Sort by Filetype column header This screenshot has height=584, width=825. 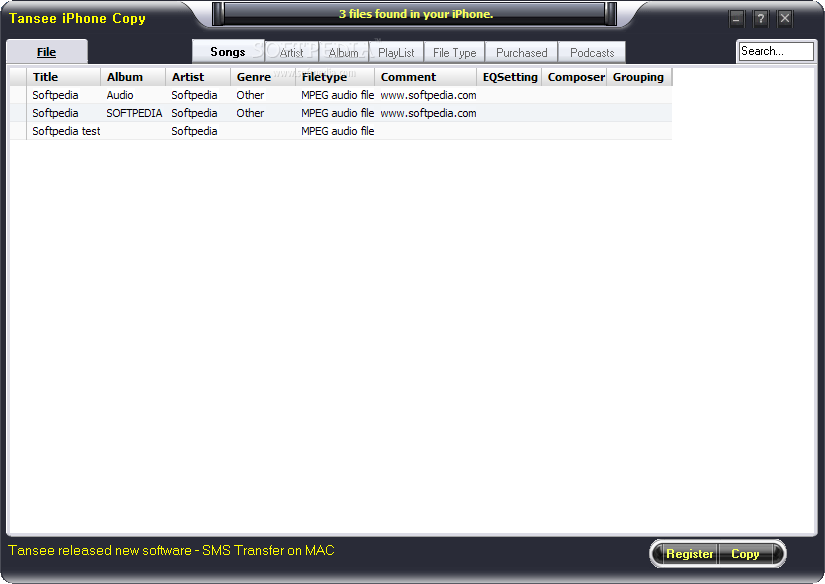(x=335, y=77)
